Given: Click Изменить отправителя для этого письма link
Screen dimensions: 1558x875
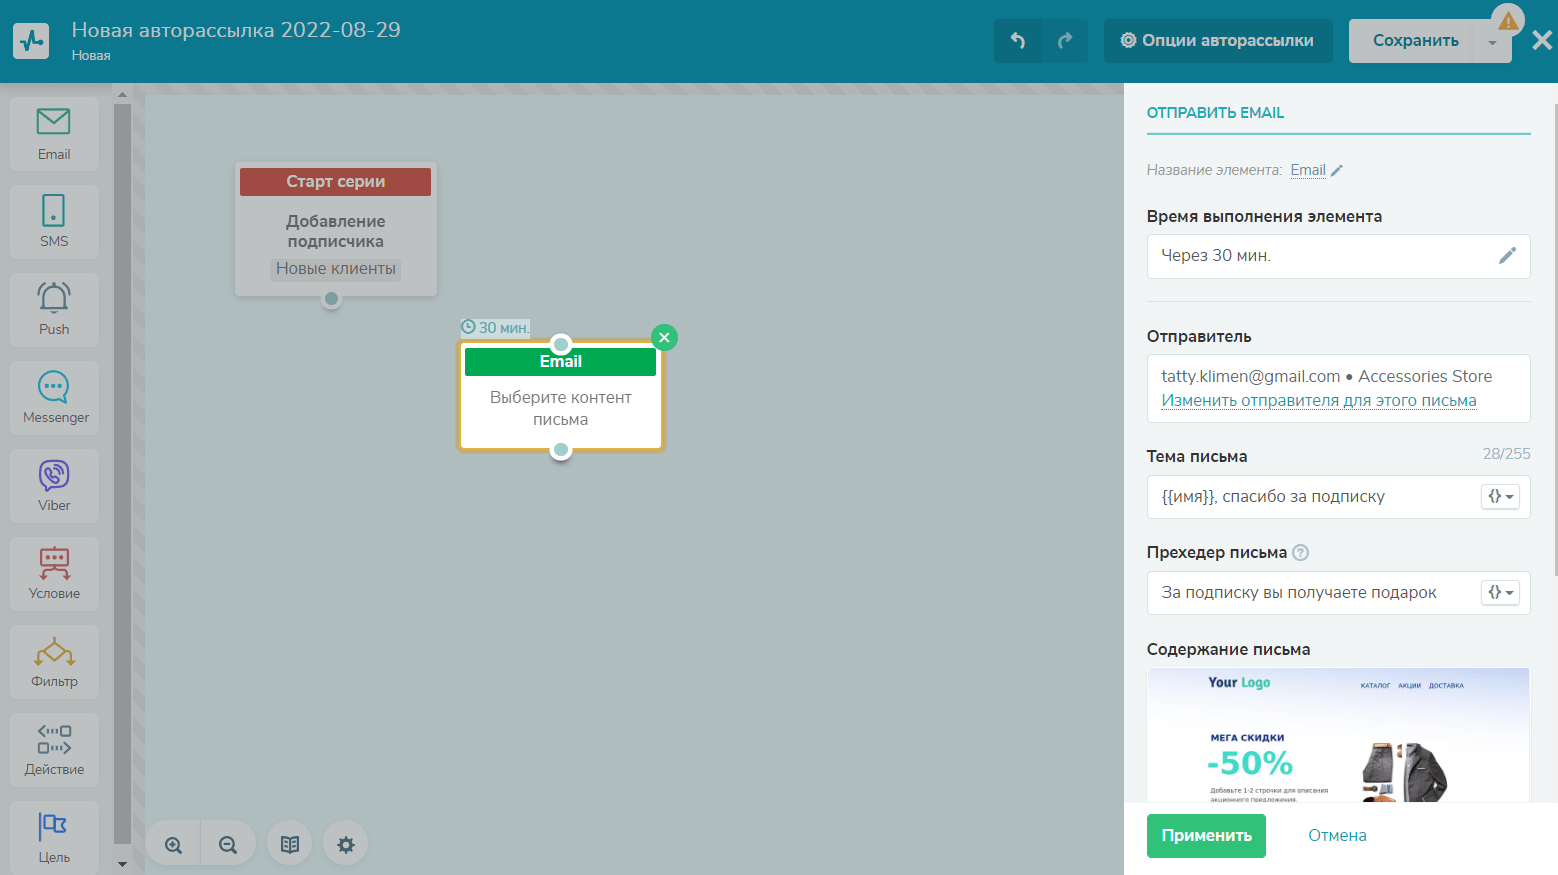Looking at the screenshot, I should tap(1318, 401).
